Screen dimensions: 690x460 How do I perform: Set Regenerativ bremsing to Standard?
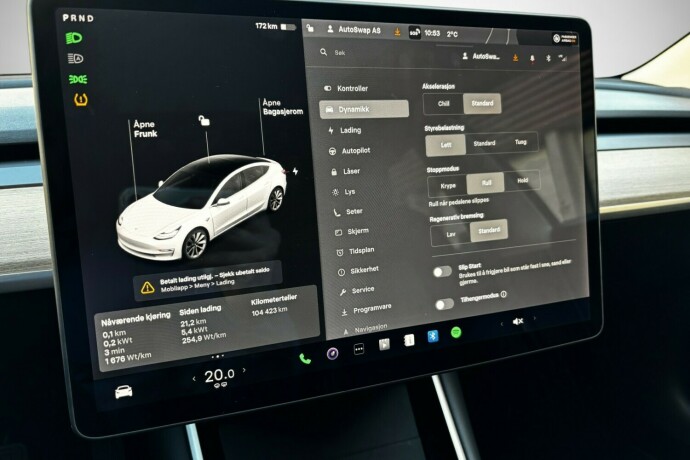point(489,231)
